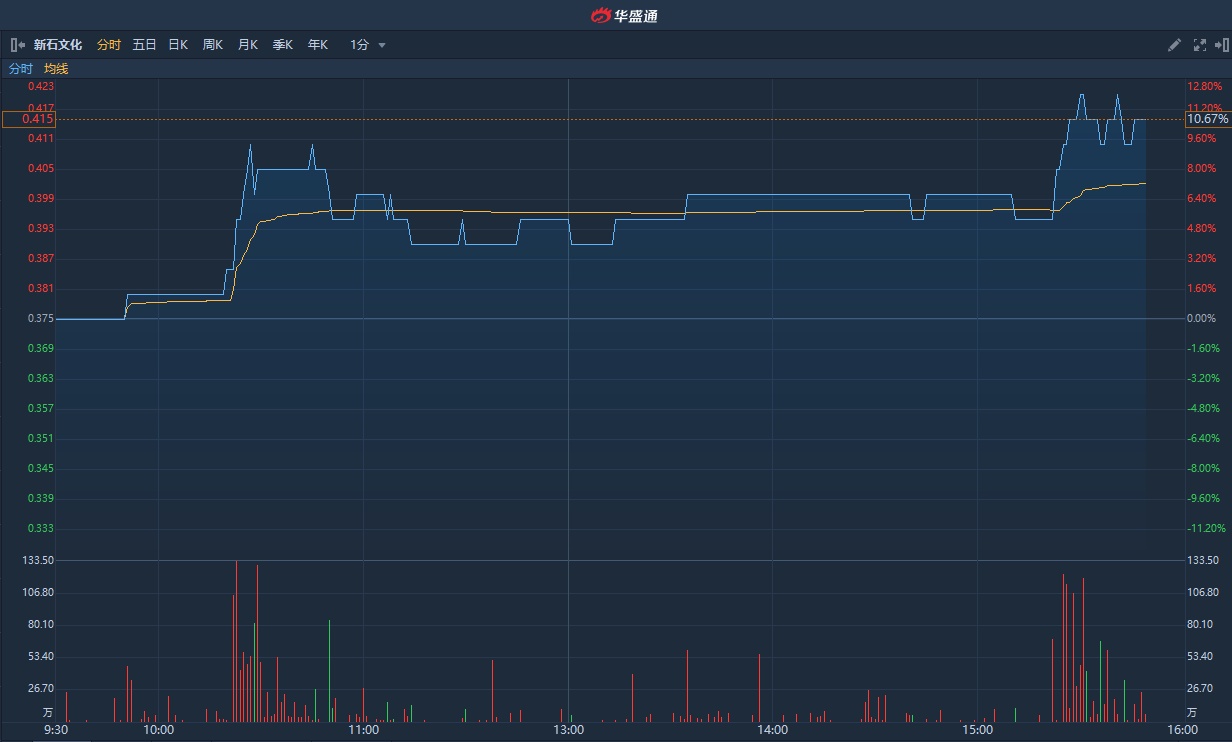Switch to the 周K weekly candlestick tab

(x=213, y=45)
